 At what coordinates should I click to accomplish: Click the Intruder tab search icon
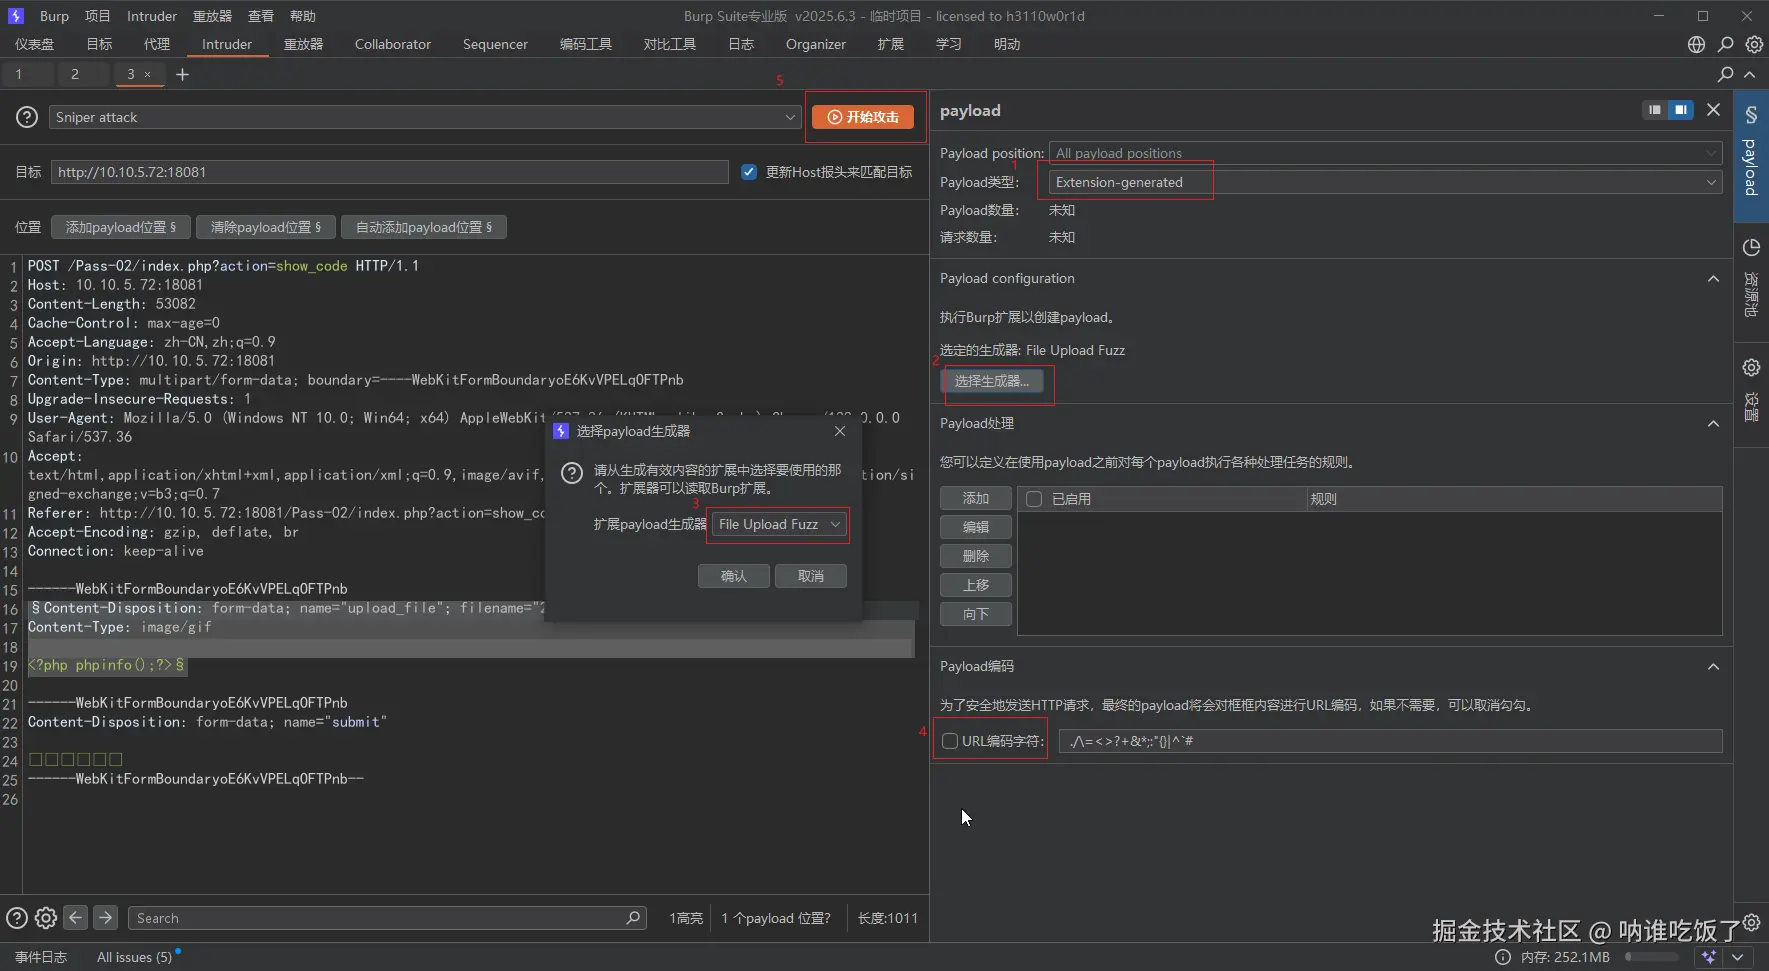(x=1725, y=74)
